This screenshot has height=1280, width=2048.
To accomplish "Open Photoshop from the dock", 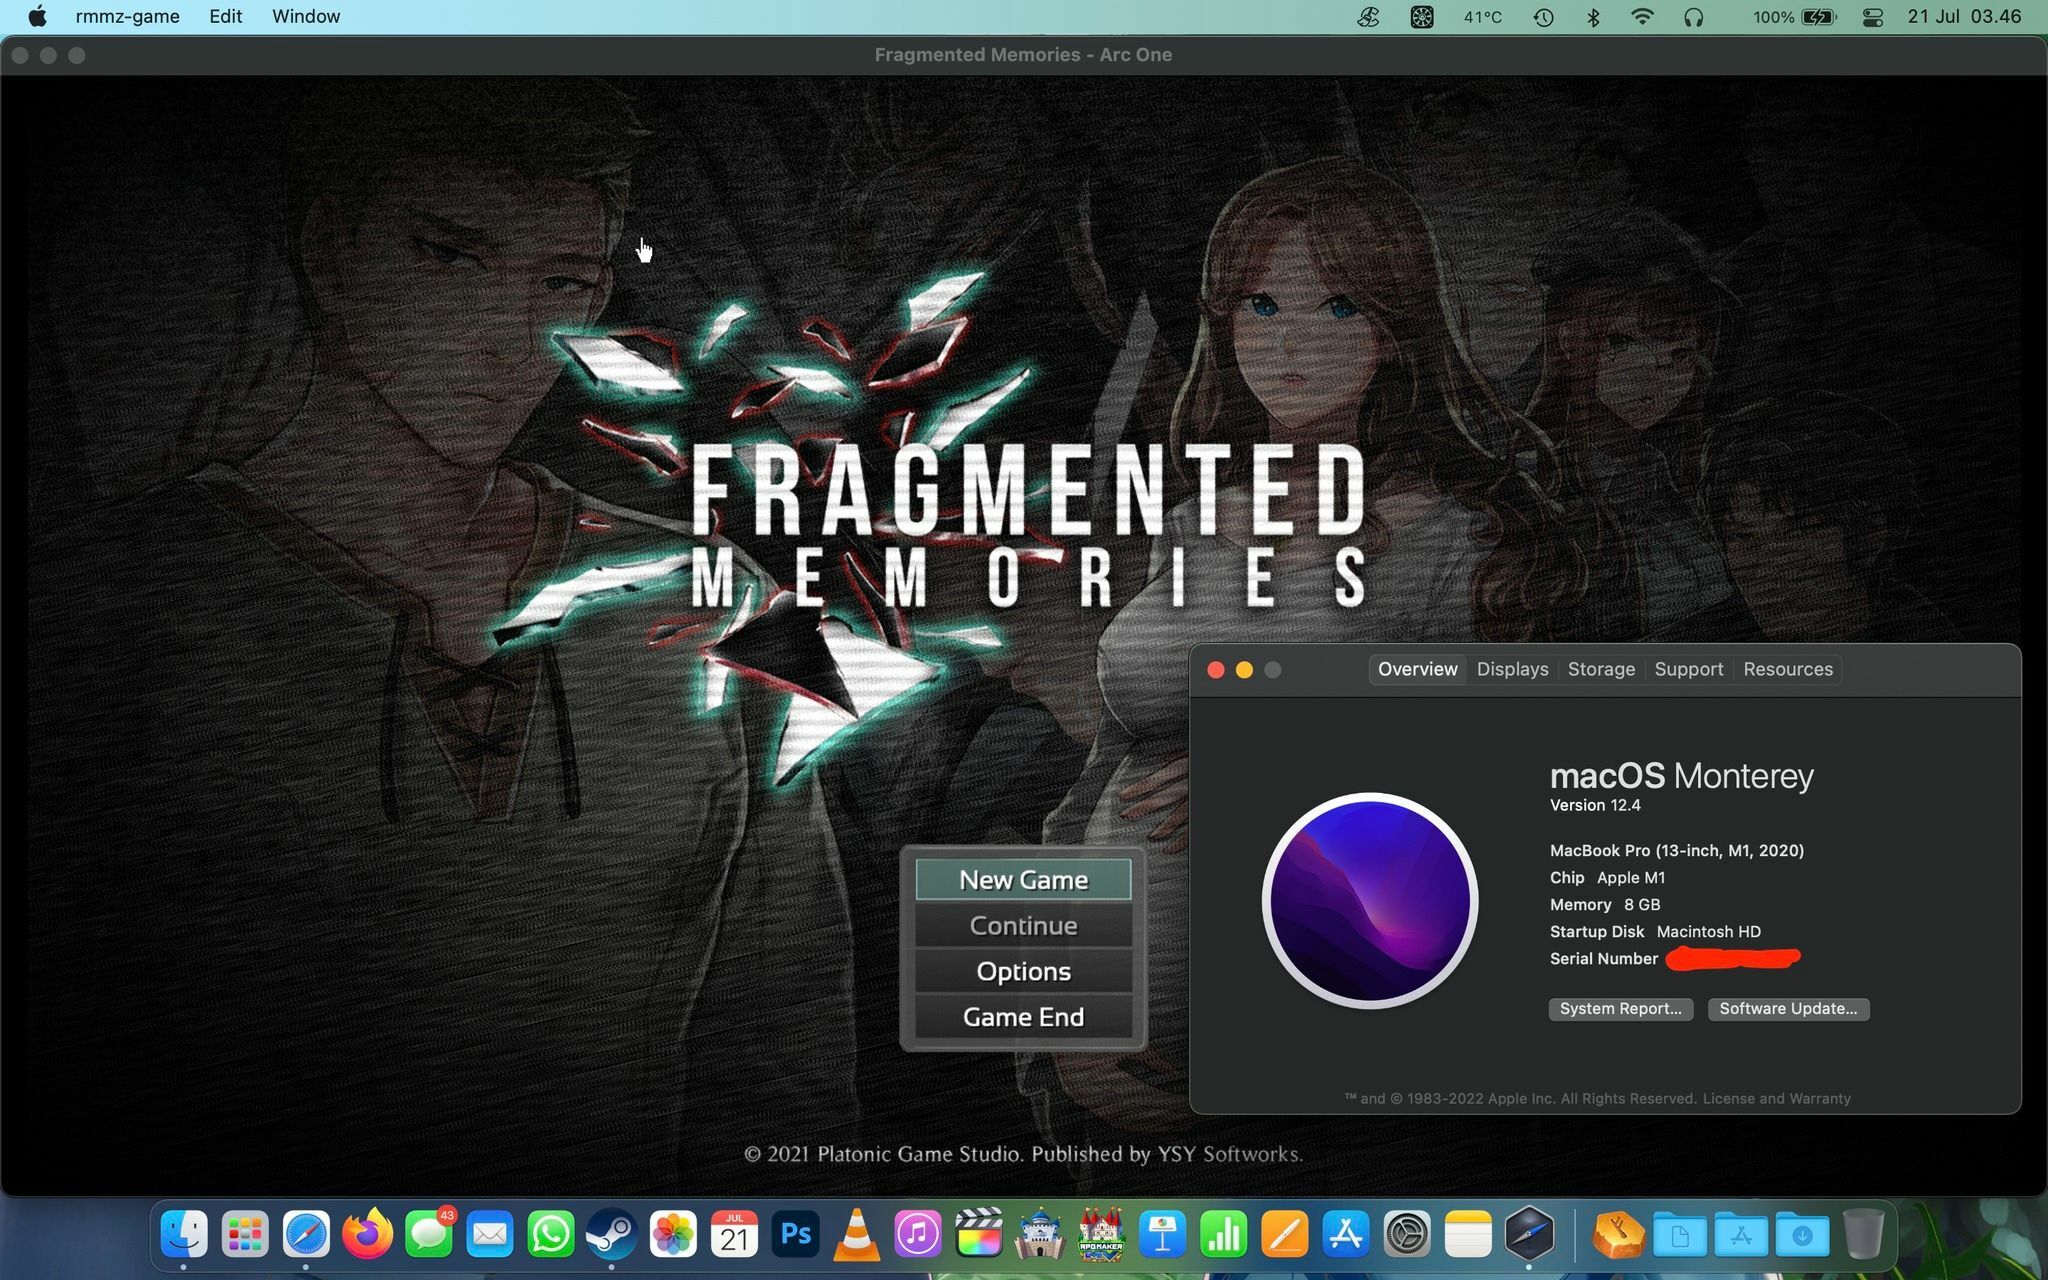I will coord(795,1234).
